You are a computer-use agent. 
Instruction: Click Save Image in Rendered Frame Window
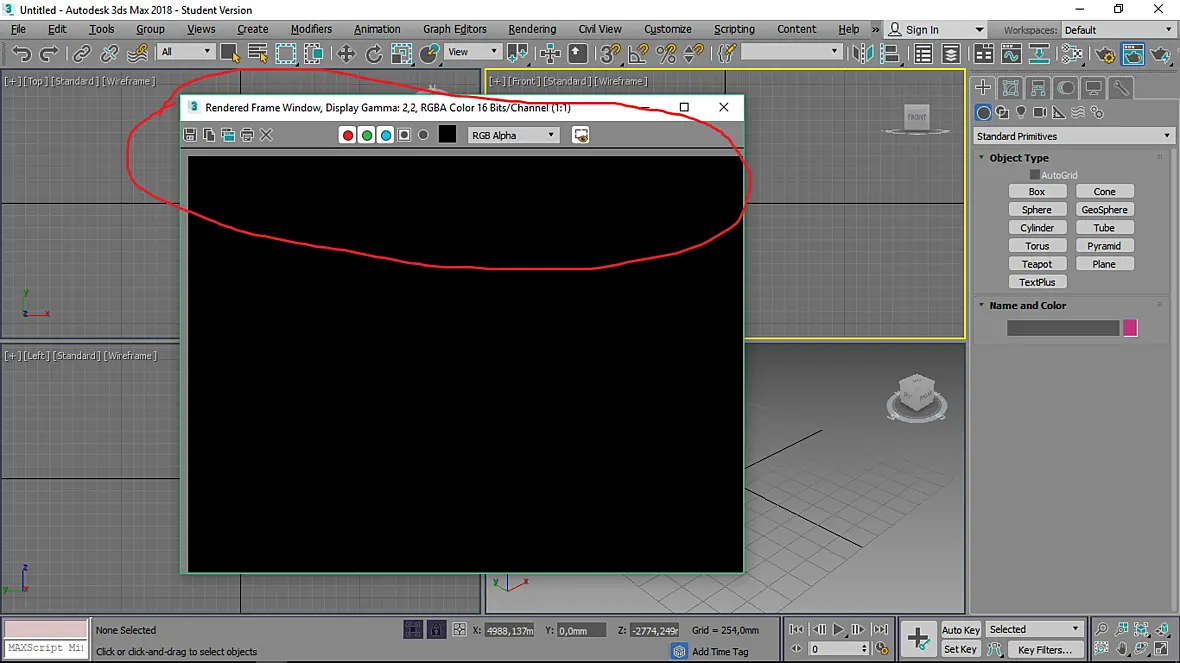coord(190,135)
